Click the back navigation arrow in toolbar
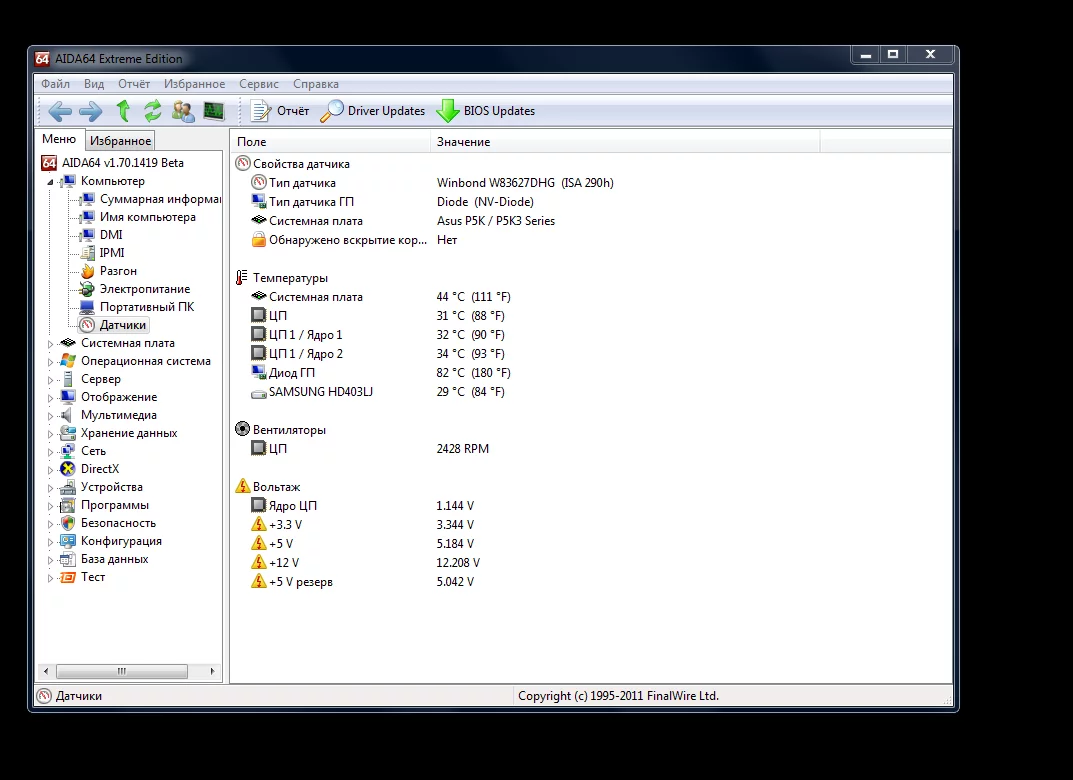The height and width of the screenshot is (780, 1073). click(x=60, y=111)
